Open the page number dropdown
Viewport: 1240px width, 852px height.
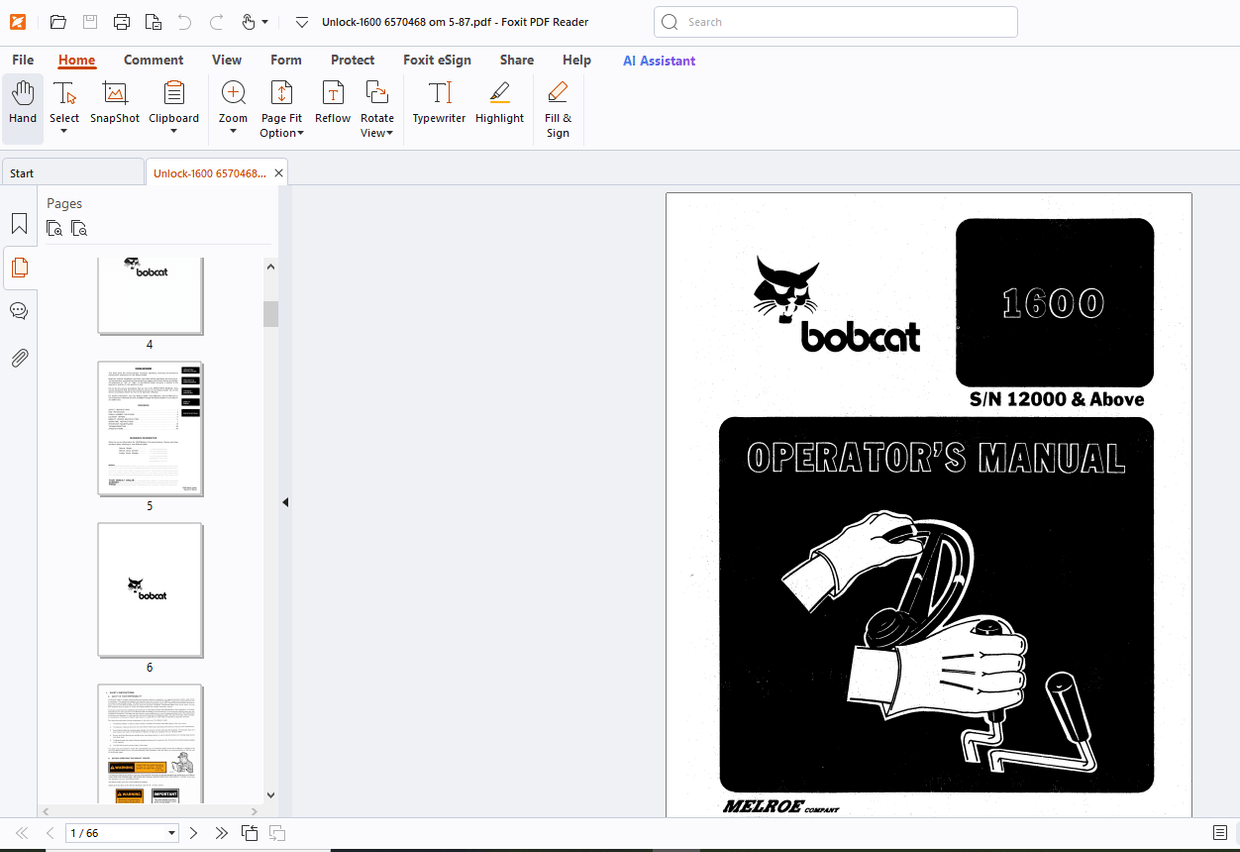tap(172, 833)
